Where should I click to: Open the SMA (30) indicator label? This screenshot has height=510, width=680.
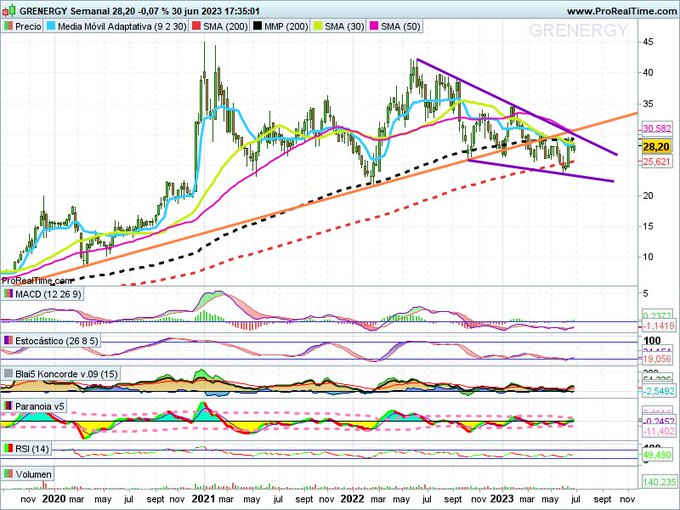point(344,26)
